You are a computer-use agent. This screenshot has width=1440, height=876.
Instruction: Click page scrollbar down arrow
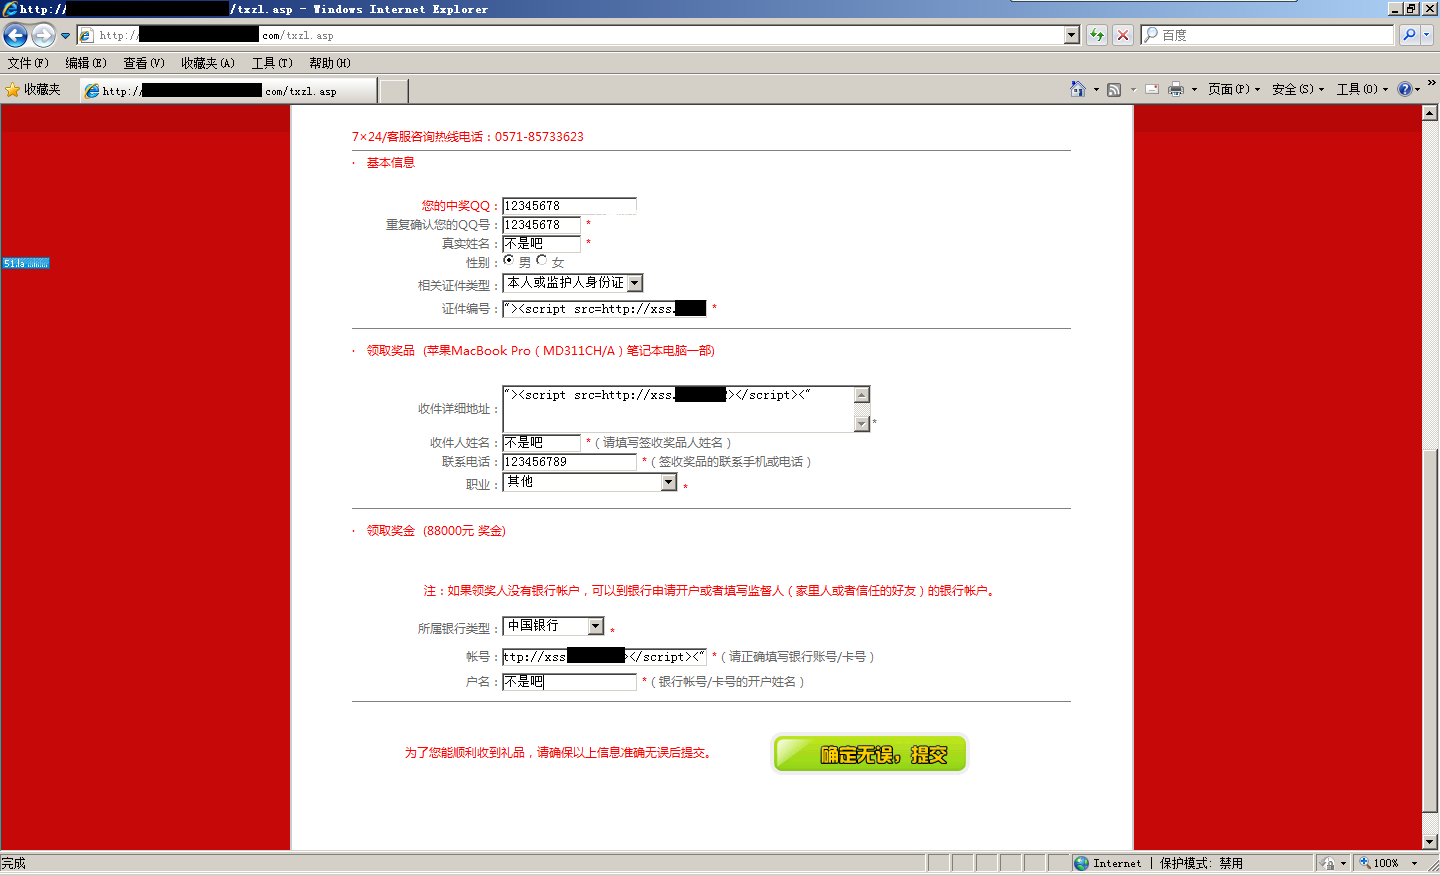[1430, 842]
